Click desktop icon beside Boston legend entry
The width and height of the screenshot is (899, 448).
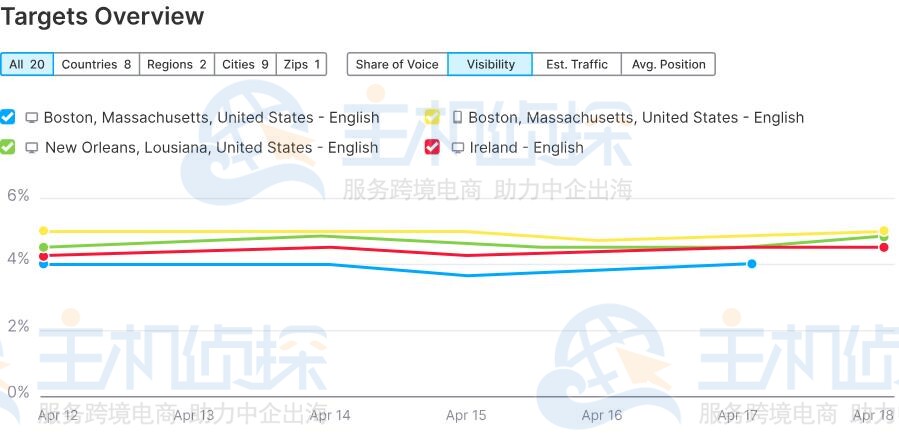click(32, 118)
